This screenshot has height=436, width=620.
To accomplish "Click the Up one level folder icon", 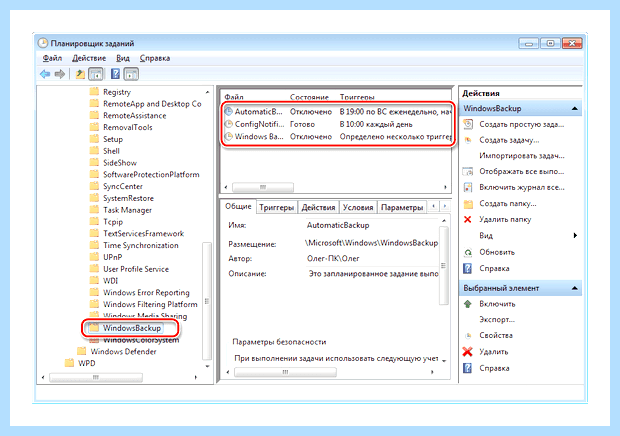I will (80, 74).
